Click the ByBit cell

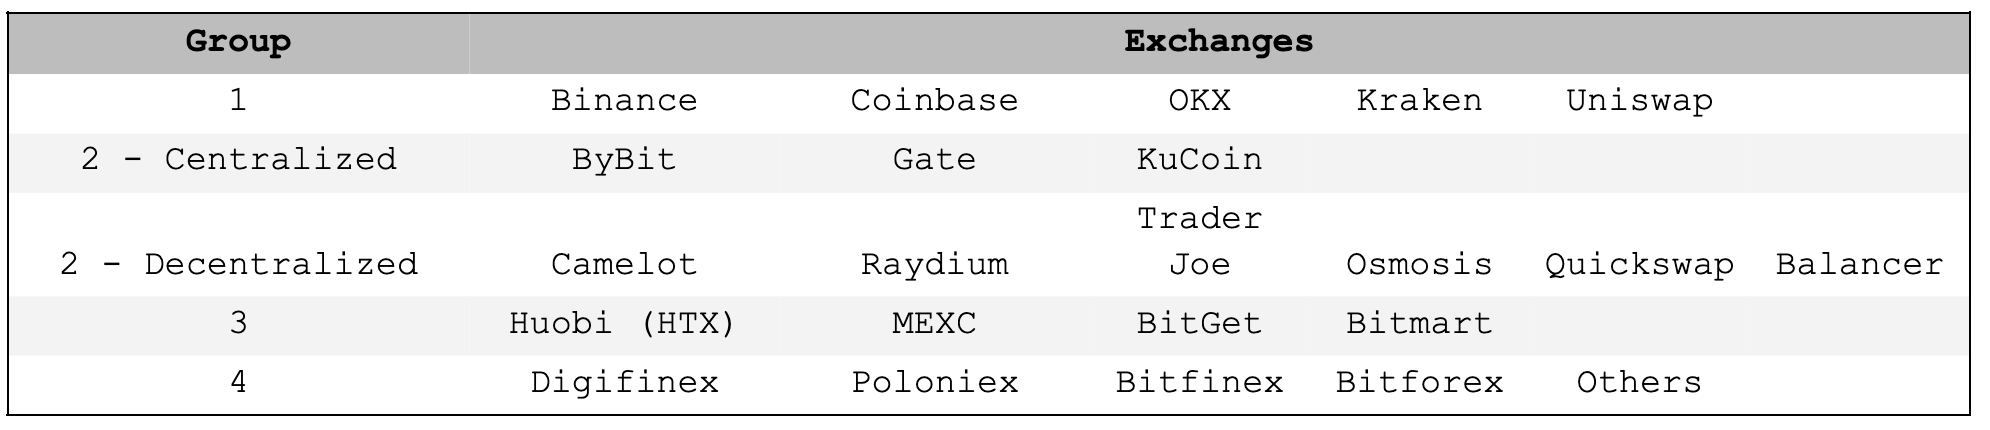[624, 160]
